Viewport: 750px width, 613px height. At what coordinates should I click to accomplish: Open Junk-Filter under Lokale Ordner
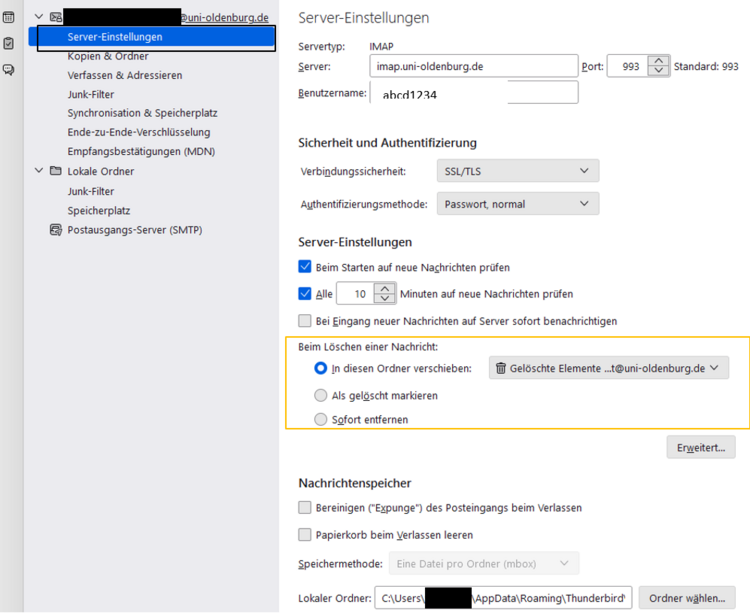tap(91, 191)
